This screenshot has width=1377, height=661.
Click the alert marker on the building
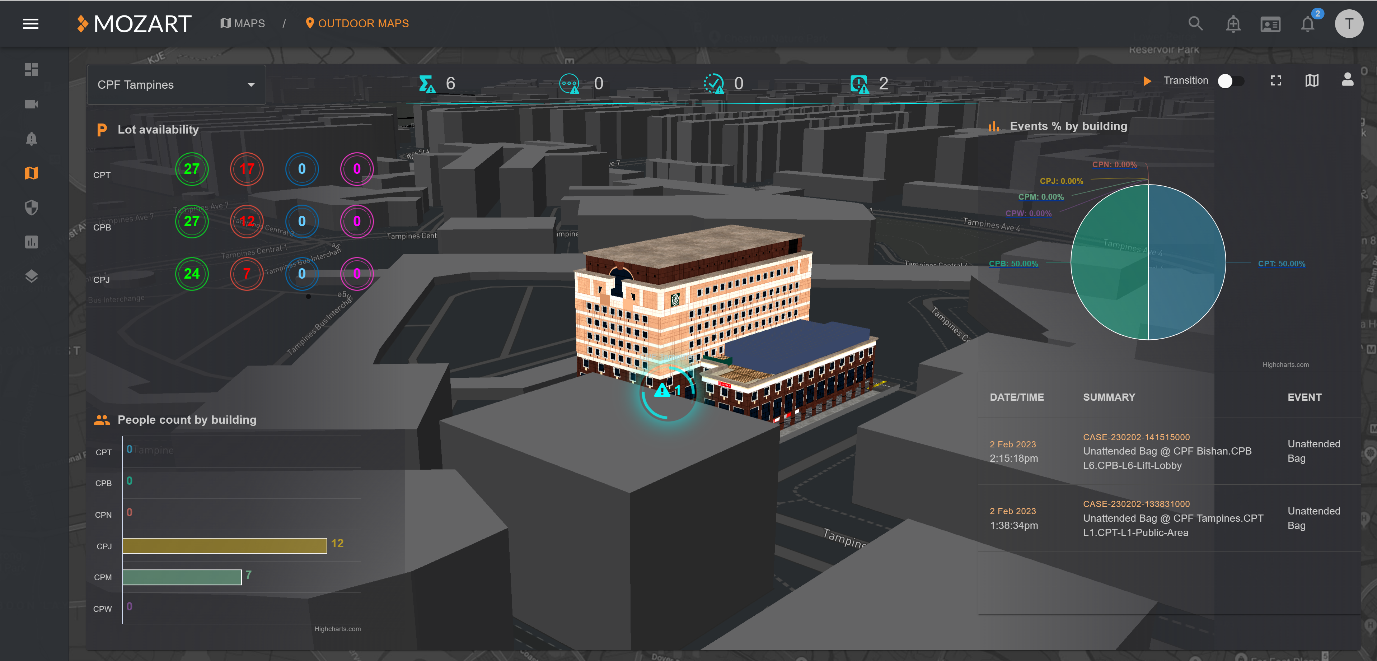click(x=662, y=391)
